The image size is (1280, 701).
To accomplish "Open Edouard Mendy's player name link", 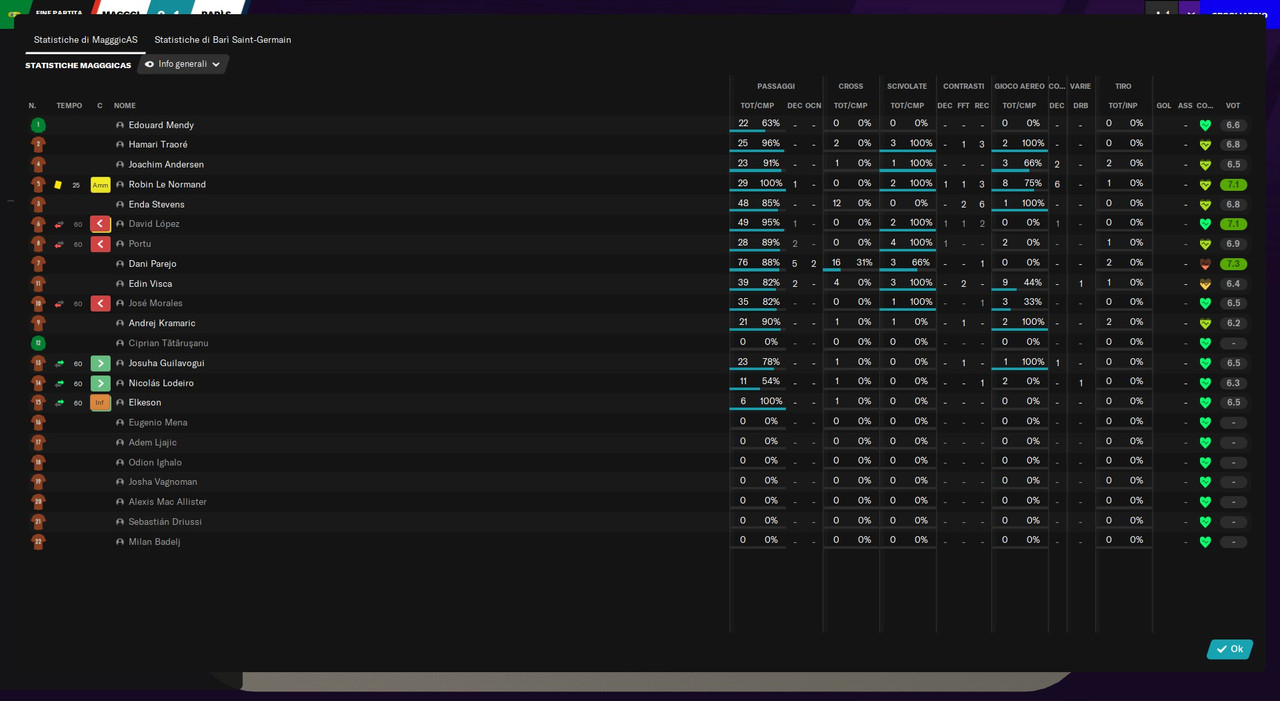I will click(161, 125).
